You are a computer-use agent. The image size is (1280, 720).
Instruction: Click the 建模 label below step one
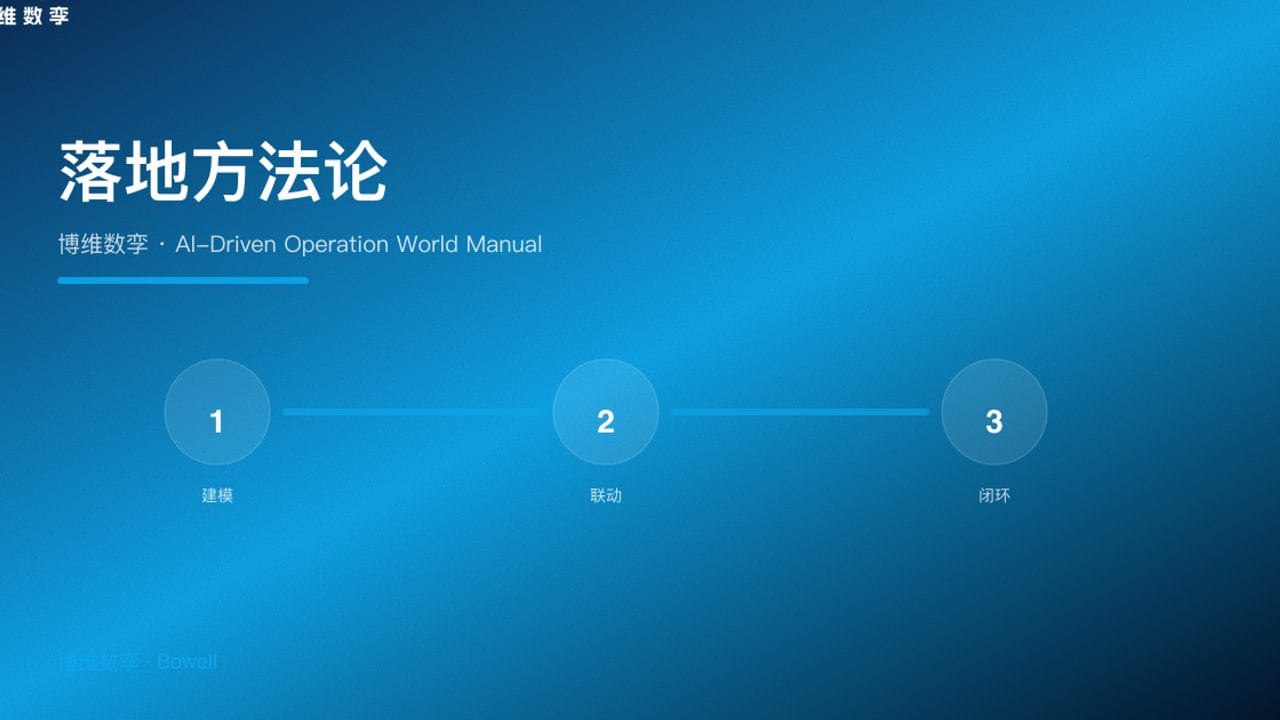[x=217, y=495]
